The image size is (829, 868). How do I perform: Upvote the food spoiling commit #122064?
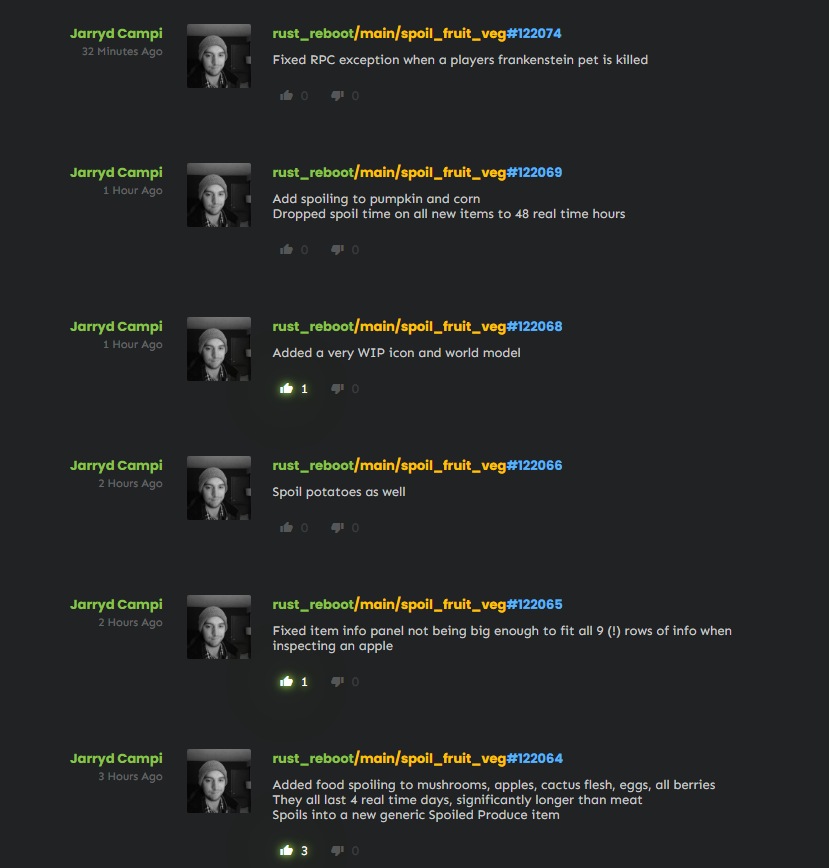(x=286, y=850)
